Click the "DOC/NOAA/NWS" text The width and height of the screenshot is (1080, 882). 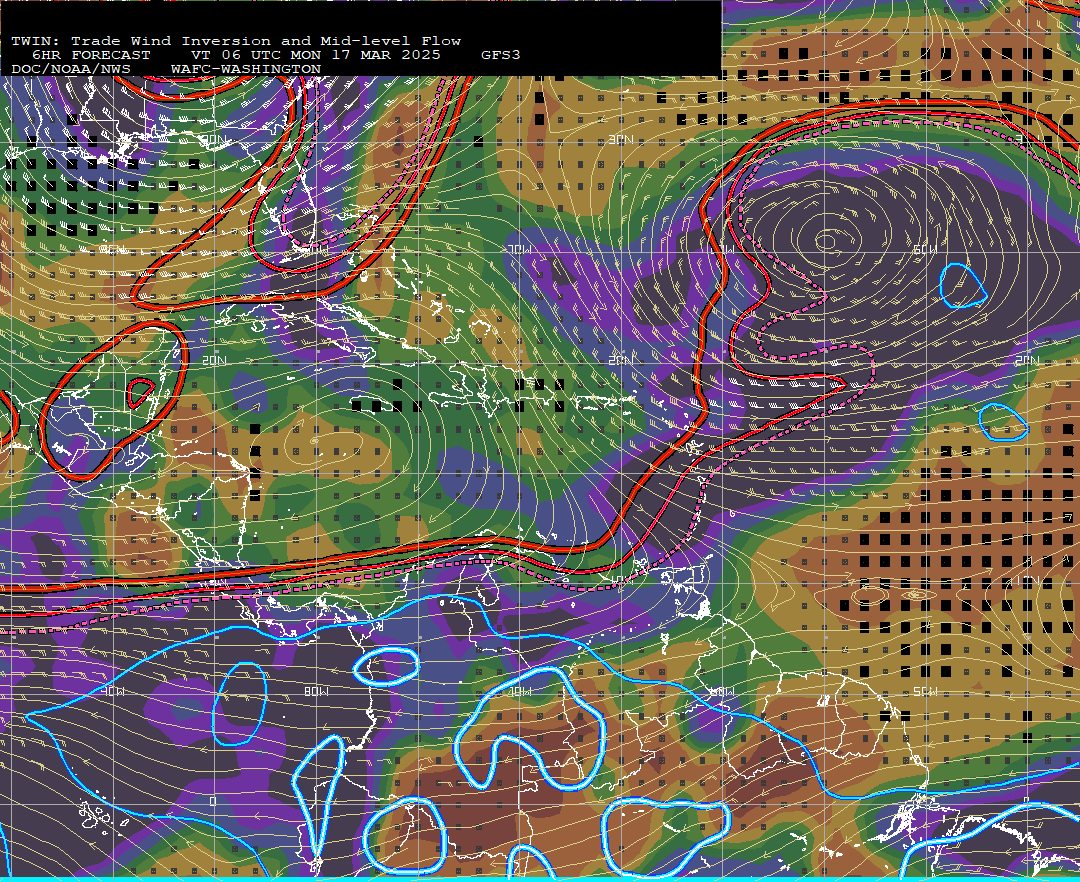[x=70, y=70]
